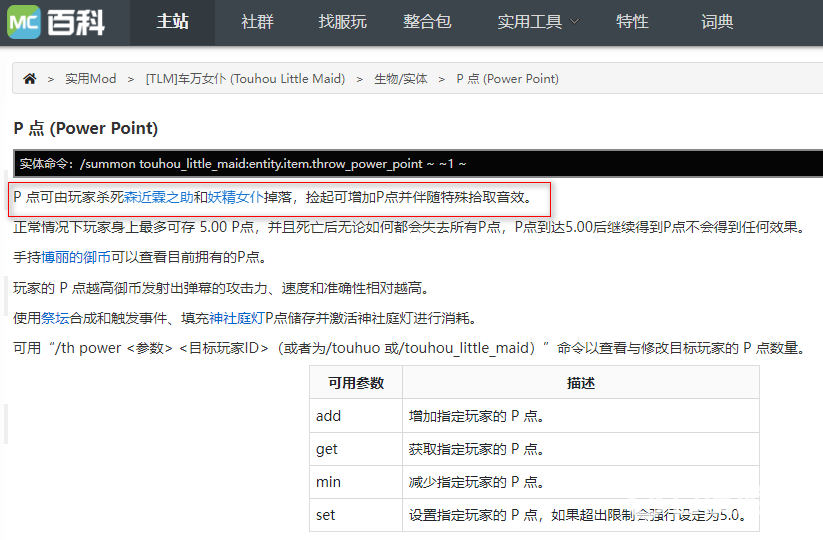Open the 整合包 navigation item
Viewport: 823px width, 540px height.
pyautogui.click(x=427, y=22)
